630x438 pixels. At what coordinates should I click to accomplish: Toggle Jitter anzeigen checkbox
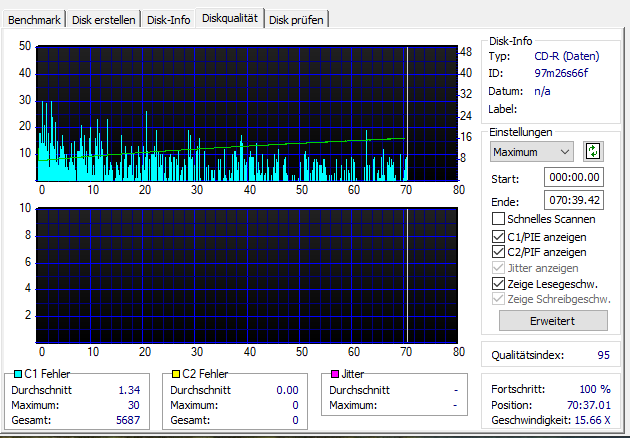[x=498, y=268]
